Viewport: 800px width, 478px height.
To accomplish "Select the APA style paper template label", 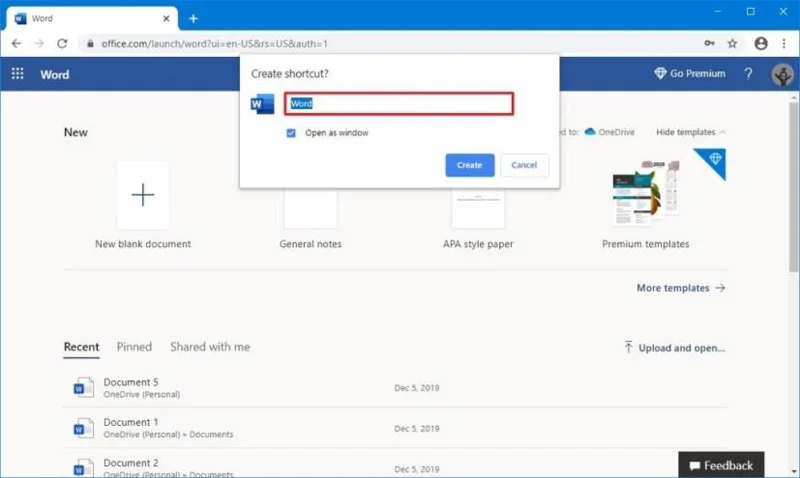I will point(478,244).
